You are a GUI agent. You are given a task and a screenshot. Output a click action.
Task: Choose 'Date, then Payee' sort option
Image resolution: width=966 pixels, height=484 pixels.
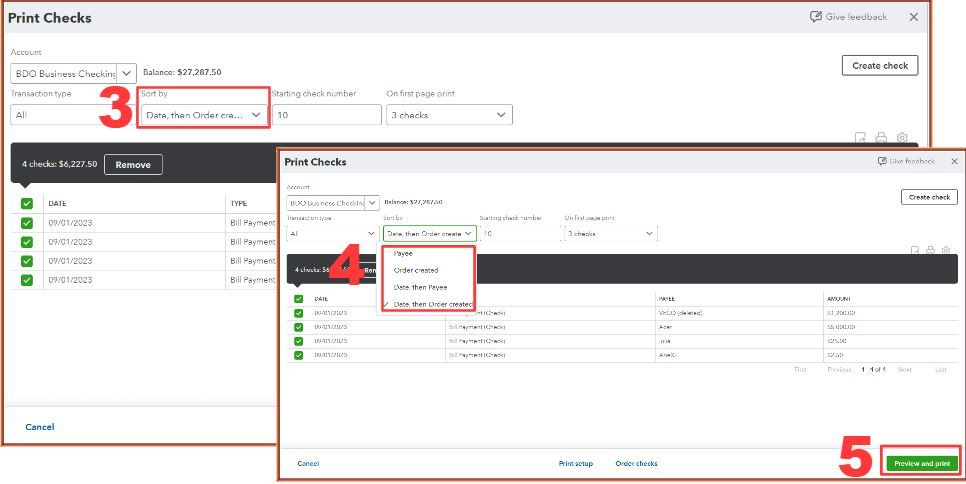click(x=420, y=288)
